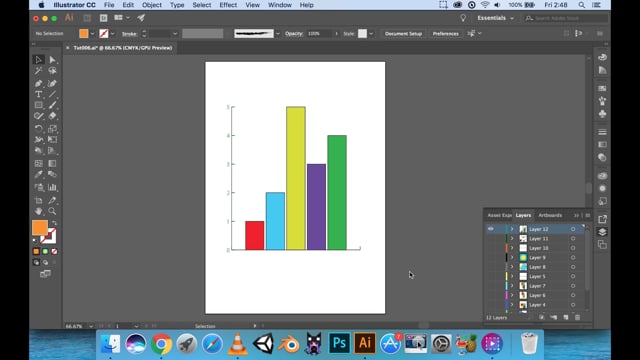The height and width of the screenshot is (360, 640).
Task: Open Photoshop from the Dock
Action: (x=339, y=343)
